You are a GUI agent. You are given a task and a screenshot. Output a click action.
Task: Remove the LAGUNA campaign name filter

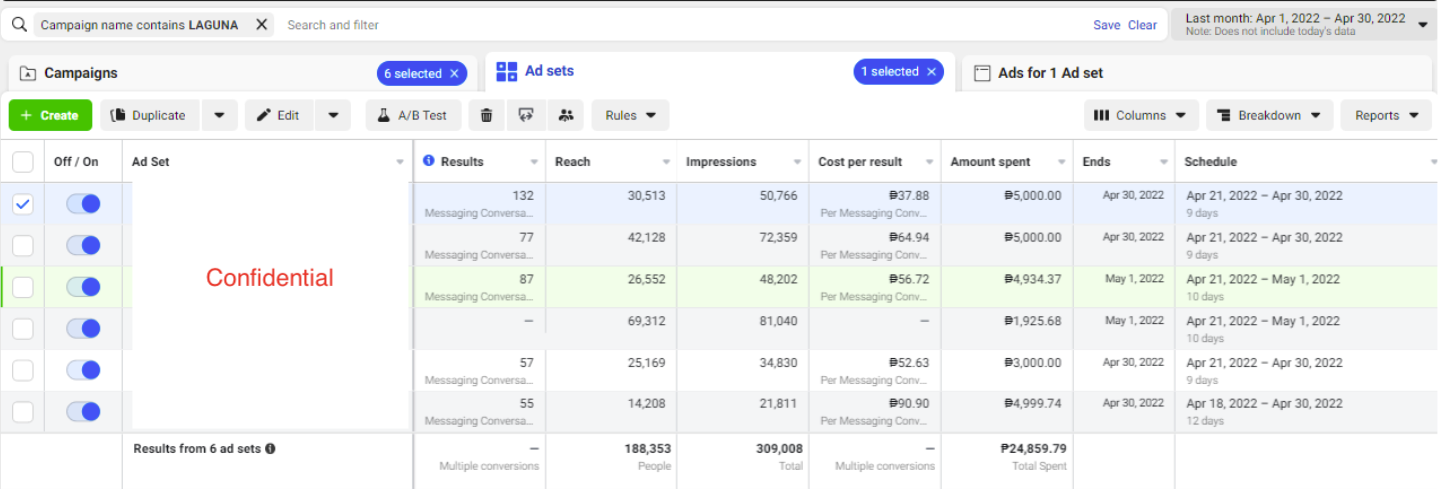[x=261, y=25]
